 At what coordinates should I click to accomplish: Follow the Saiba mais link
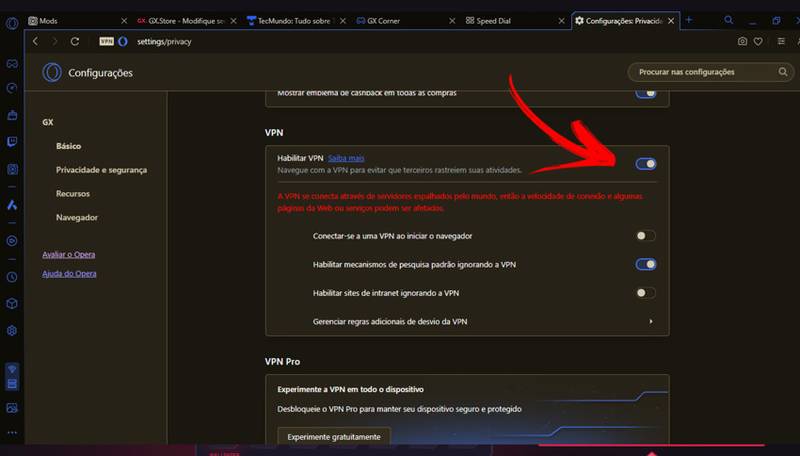tap(346, 158)
